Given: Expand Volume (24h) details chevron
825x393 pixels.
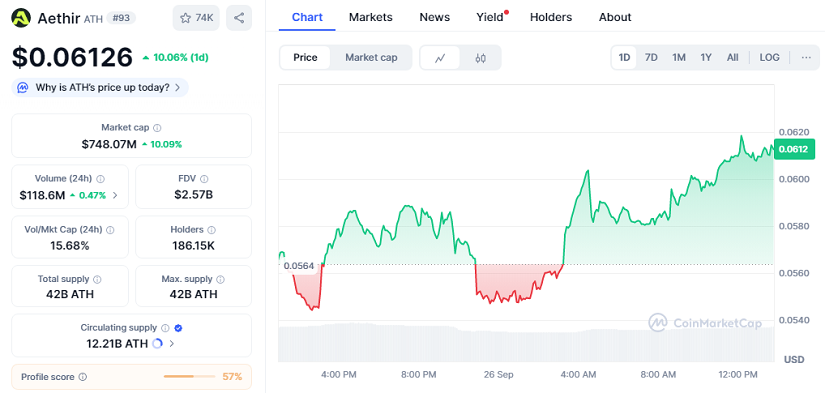Looking at the screenshot, I should tap(115, 196).
